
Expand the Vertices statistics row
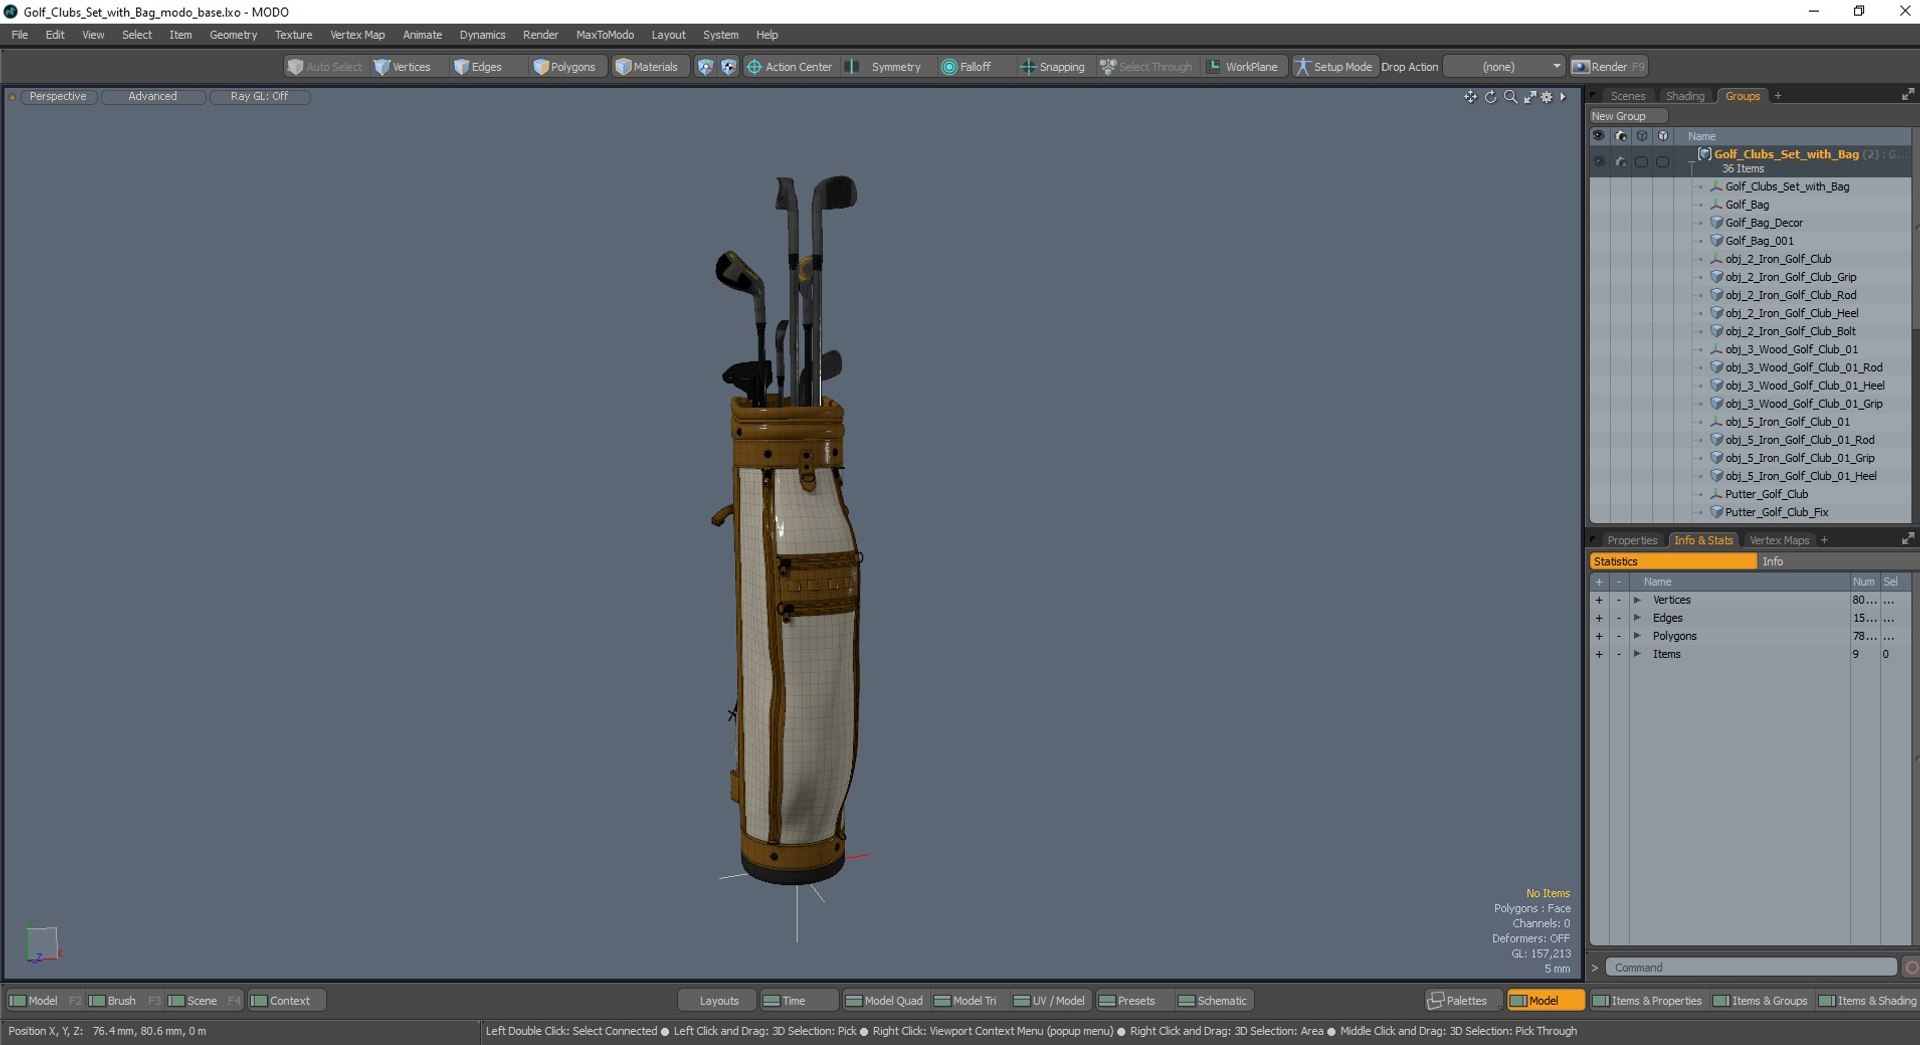tap(1637, 600)
